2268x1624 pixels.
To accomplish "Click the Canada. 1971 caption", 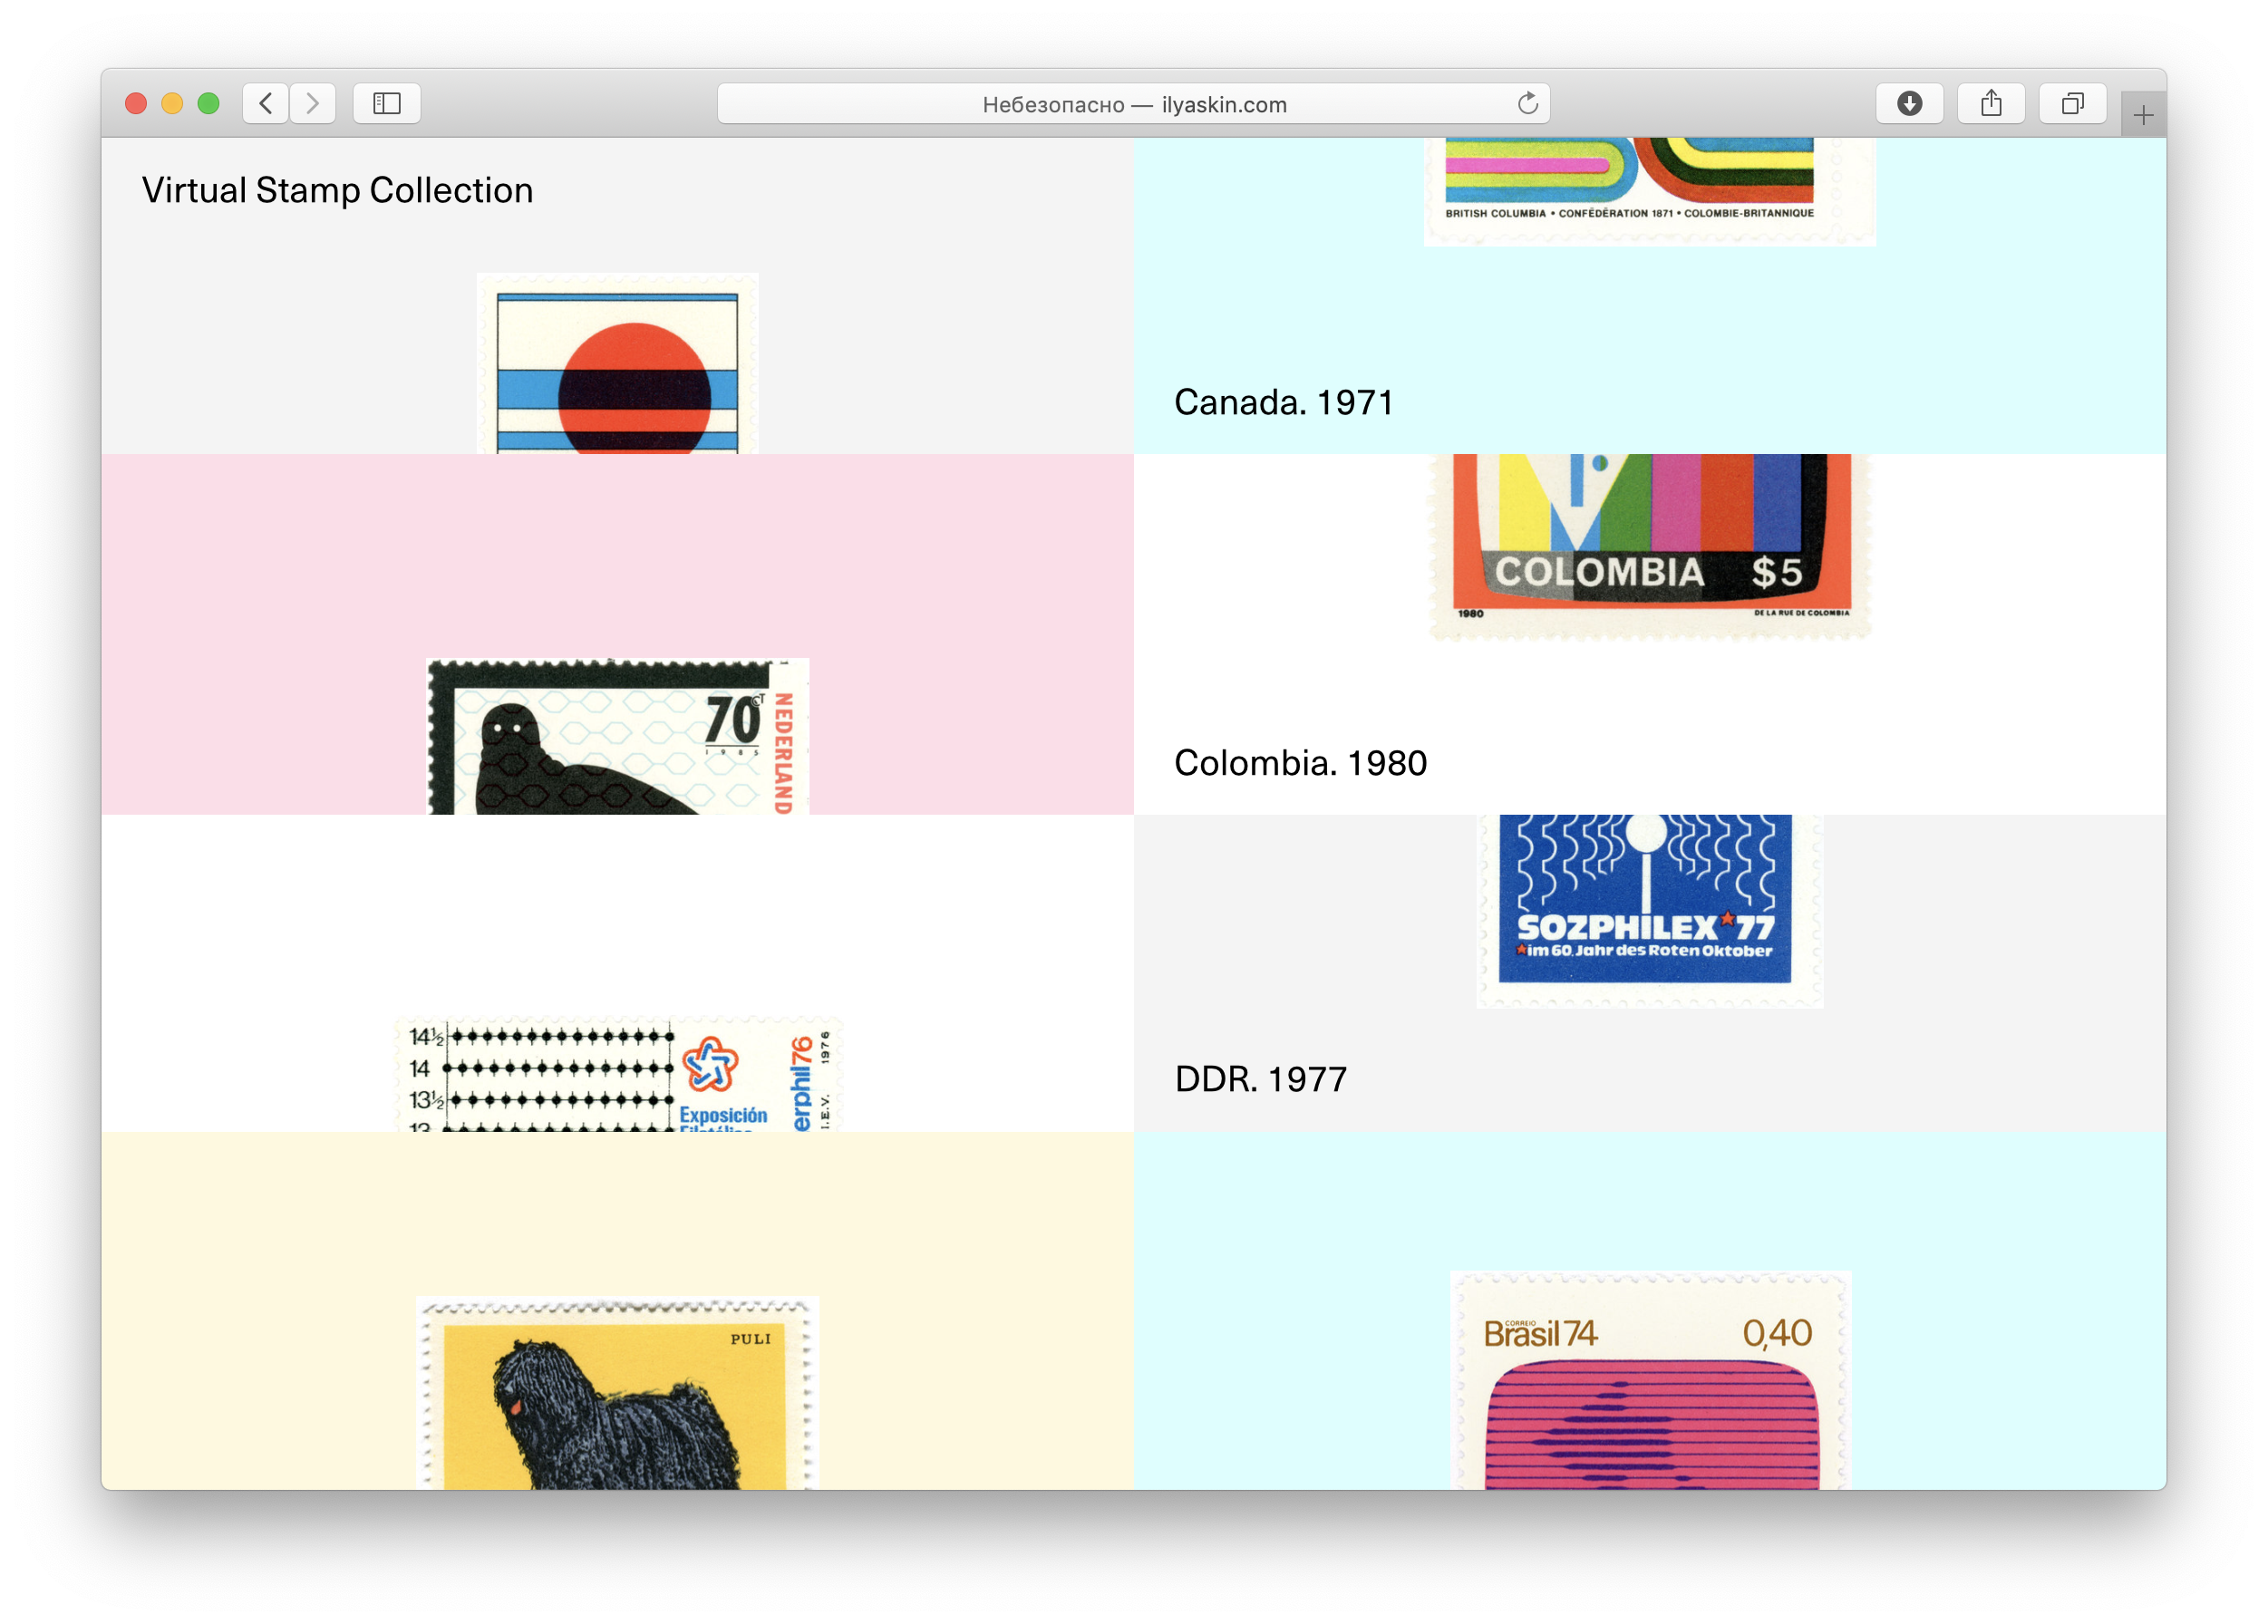I will [x=1283, y=402].
